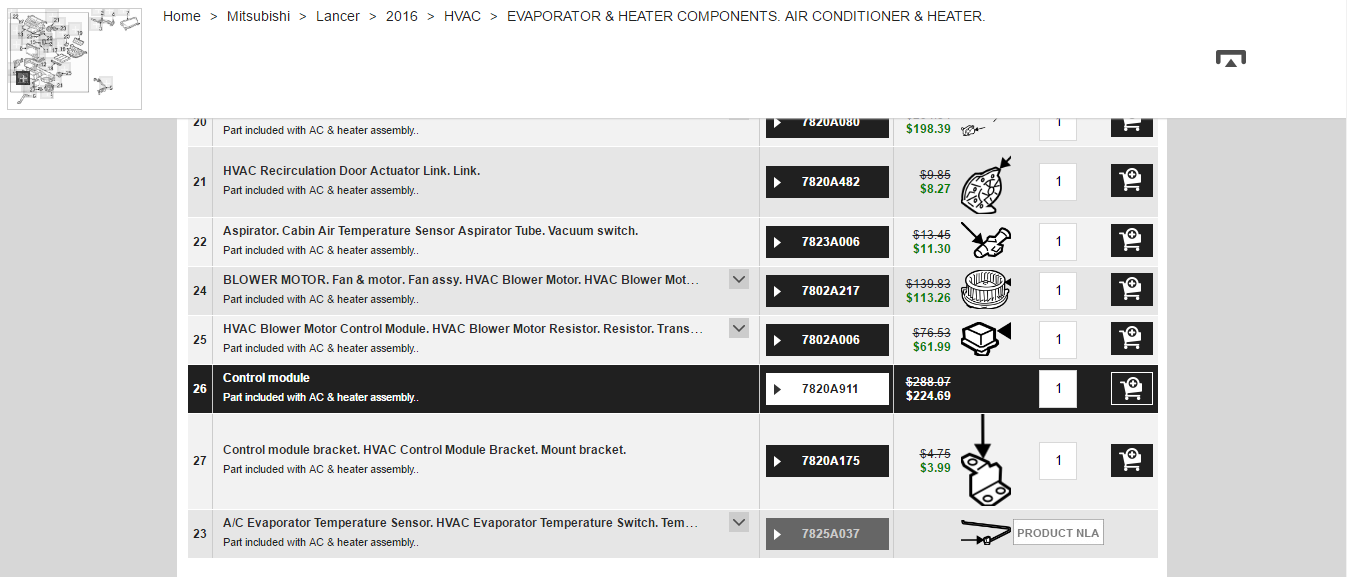Open Lancer breadcrumb link
The image size is (1348, 578).
(338, 16)
